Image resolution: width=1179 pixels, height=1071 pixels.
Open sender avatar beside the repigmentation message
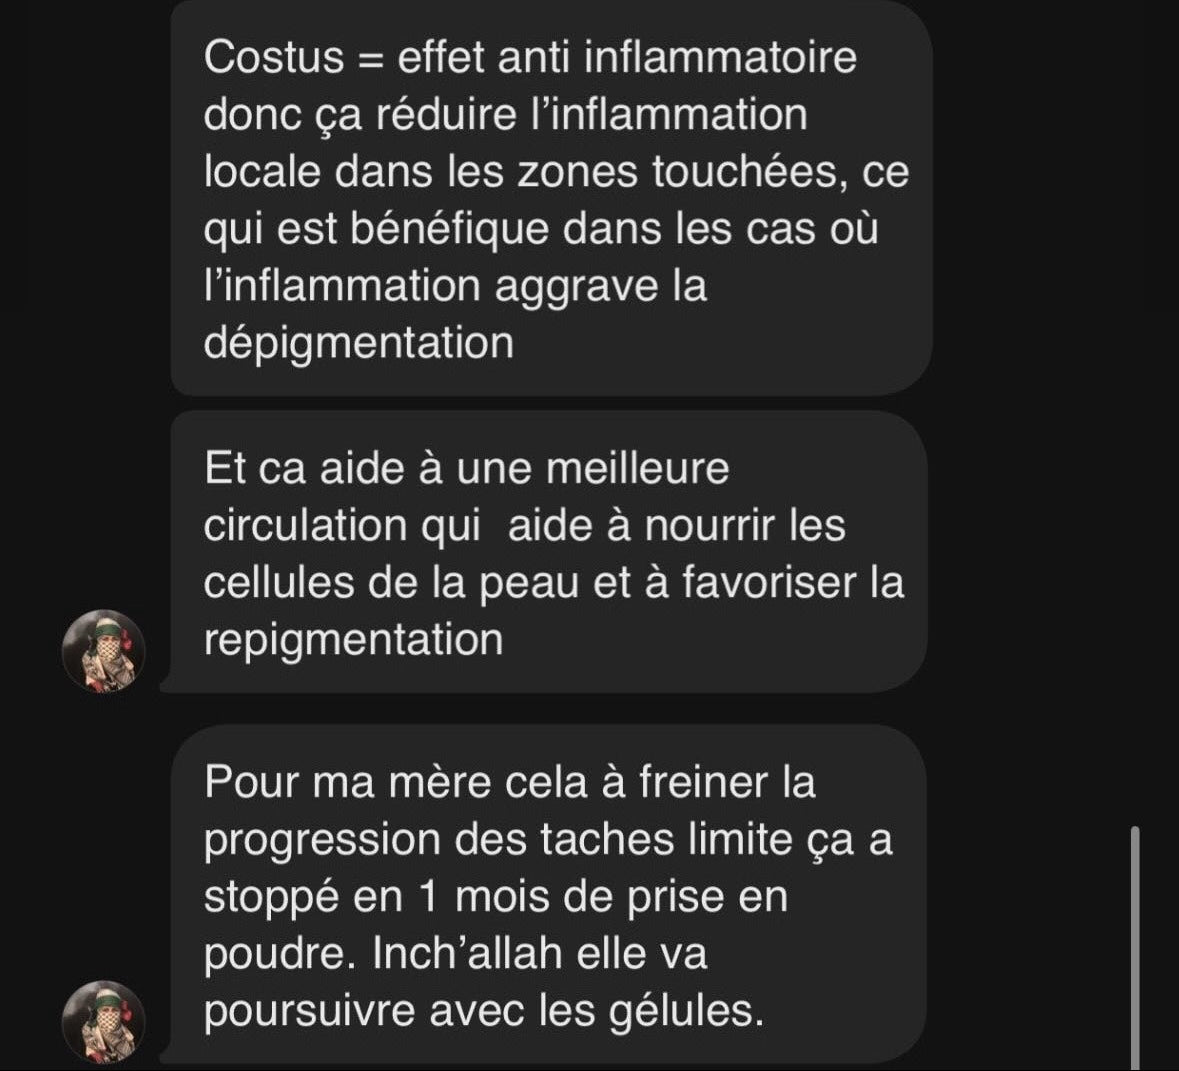[103, 651]
